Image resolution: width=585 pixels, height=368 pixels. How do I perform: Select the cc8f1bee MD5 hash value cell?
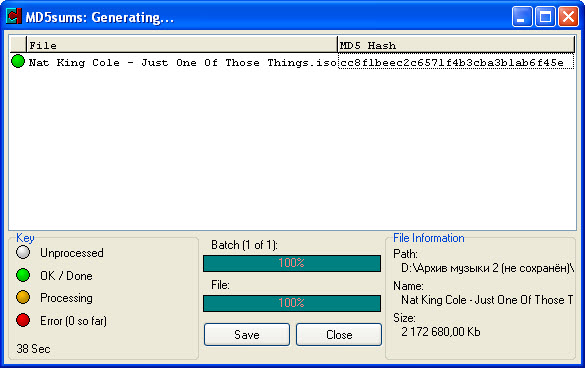pos(456,62)
